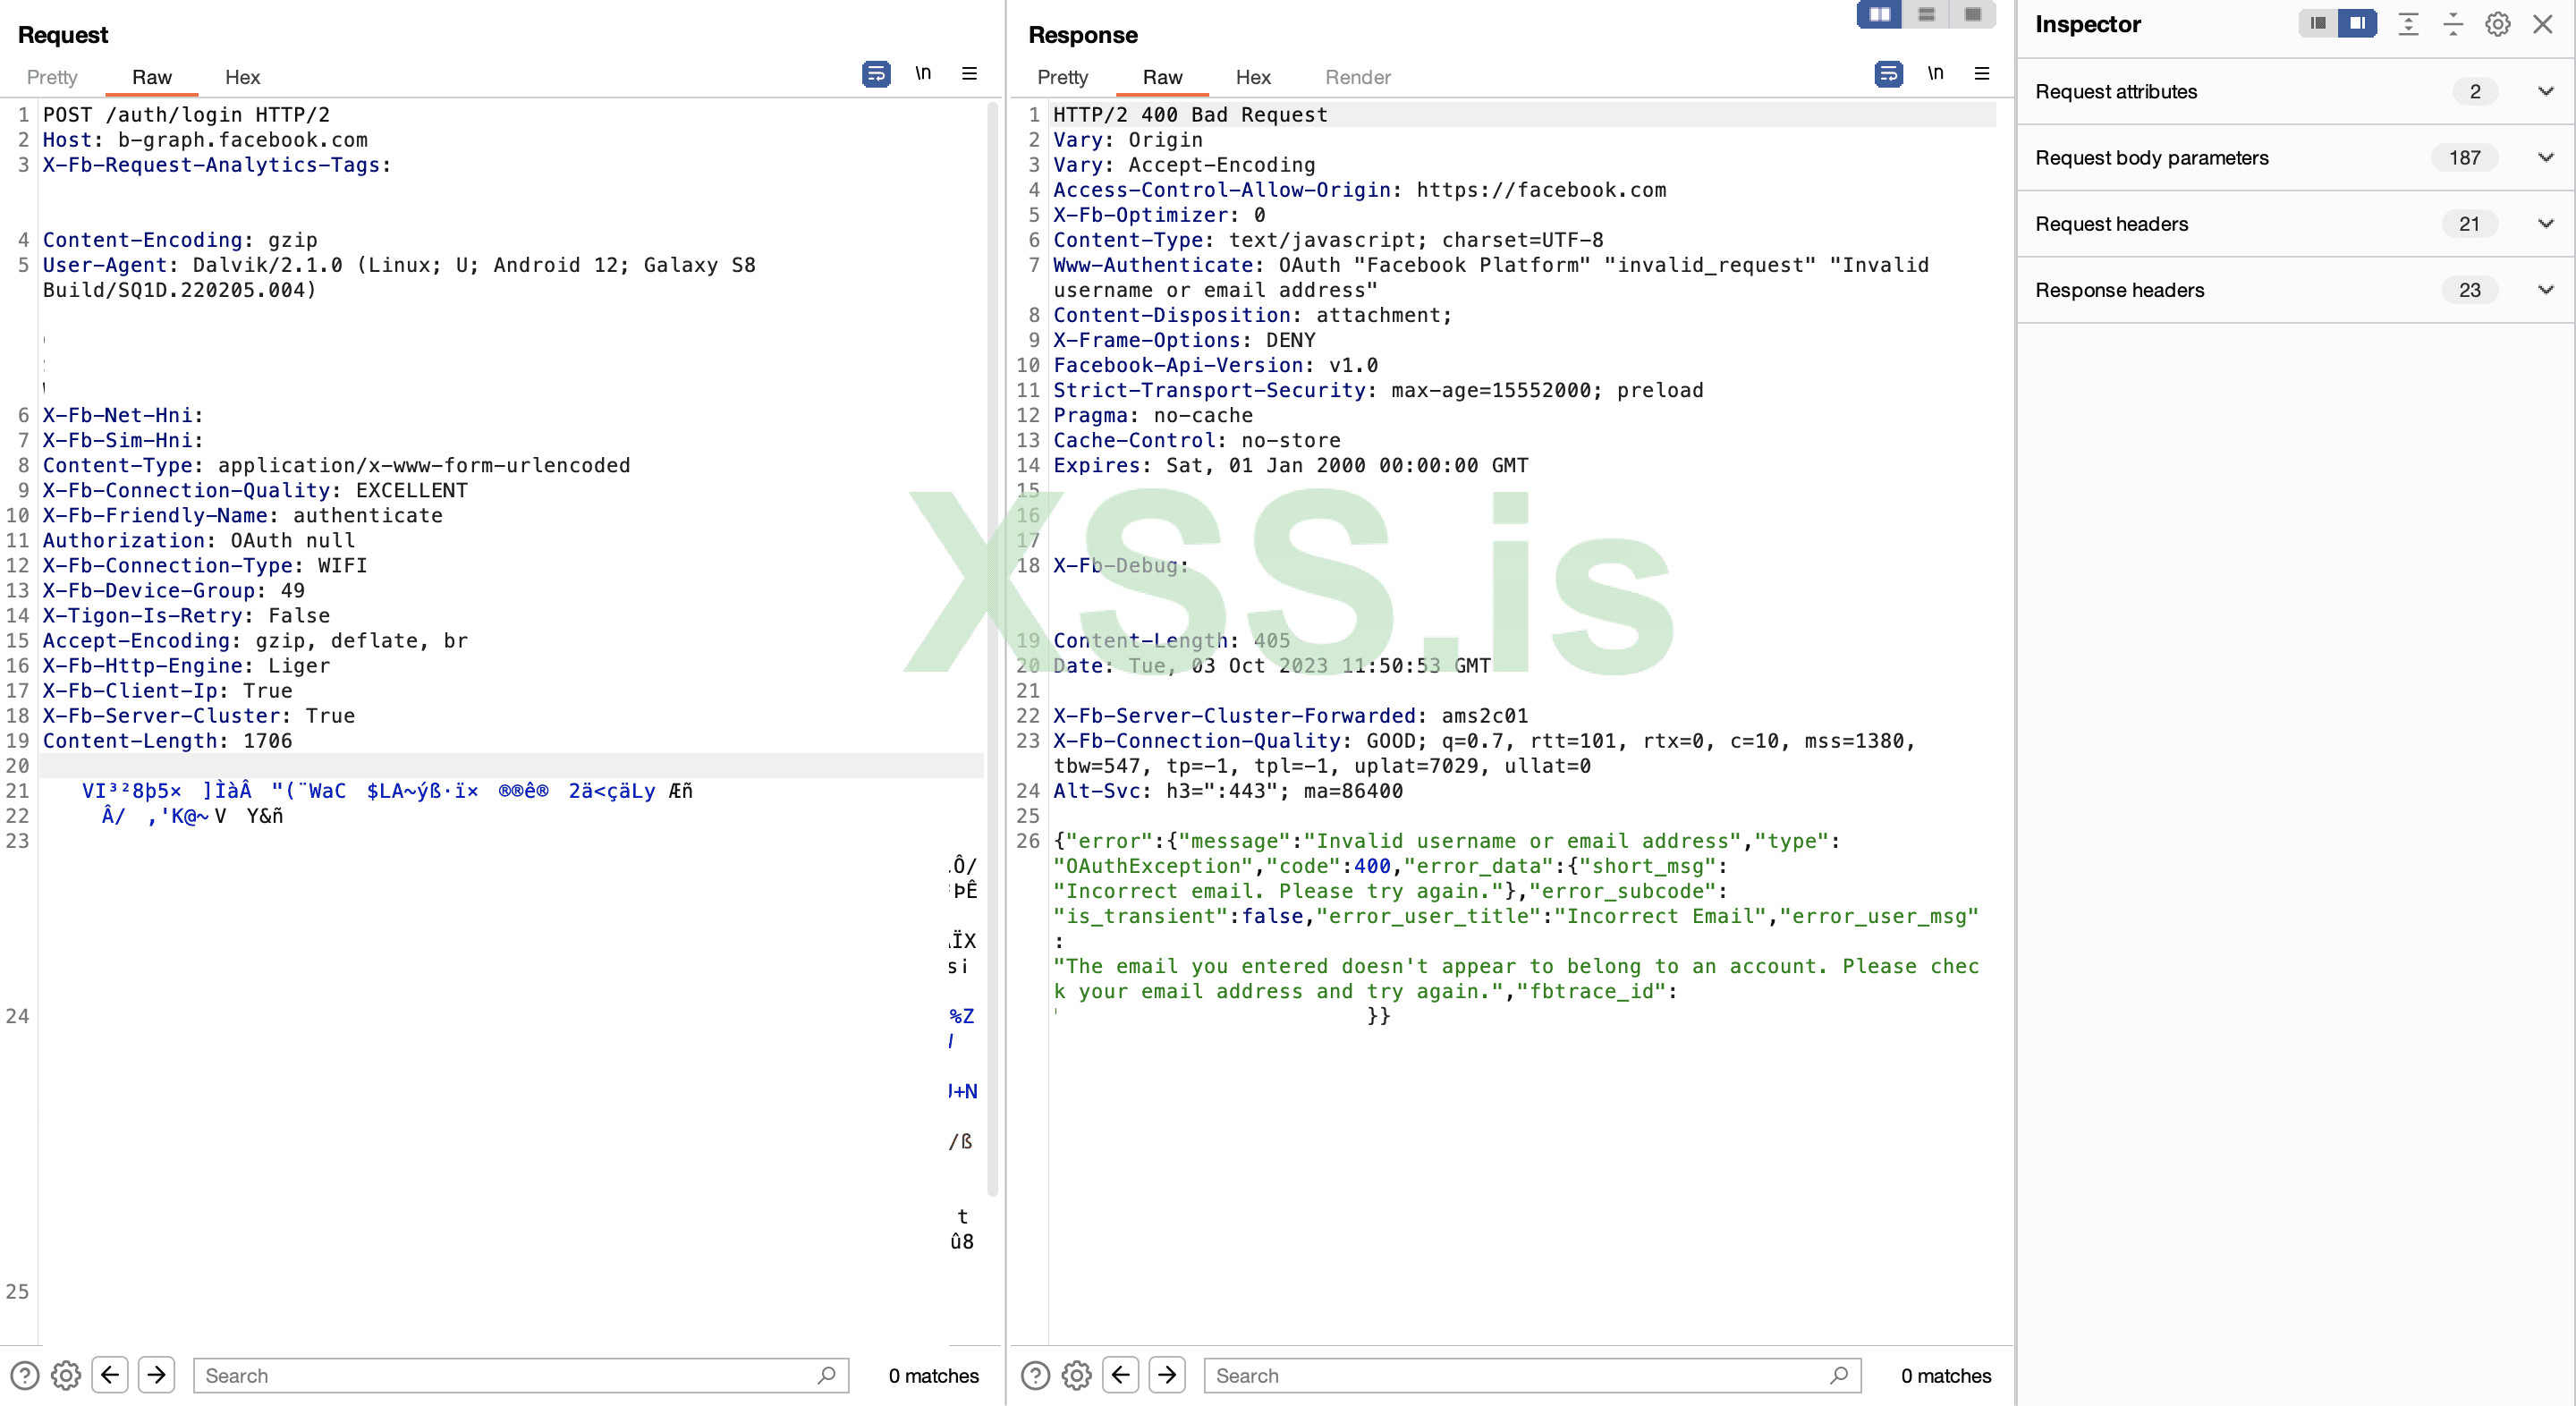Select side-by-side layout view icon
2576x1406 pixels.
coord(1879,15)
